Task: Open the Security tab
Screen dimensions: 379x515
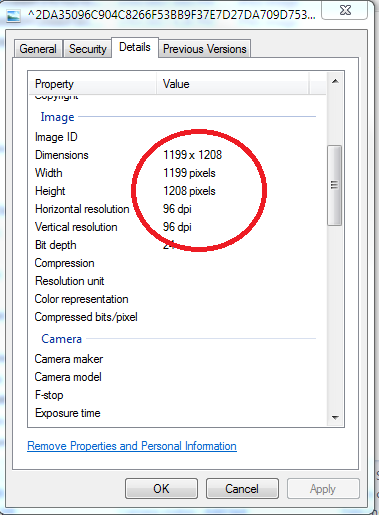Action: click(x=88, y=49)
